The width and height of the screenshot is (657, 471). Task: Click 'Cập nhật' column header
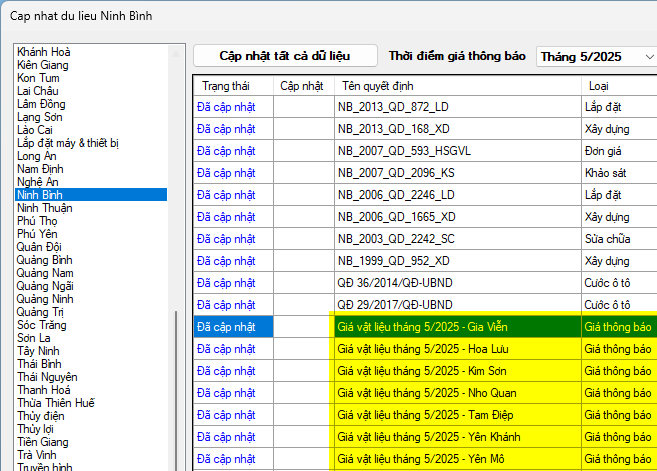click(302, 86)
